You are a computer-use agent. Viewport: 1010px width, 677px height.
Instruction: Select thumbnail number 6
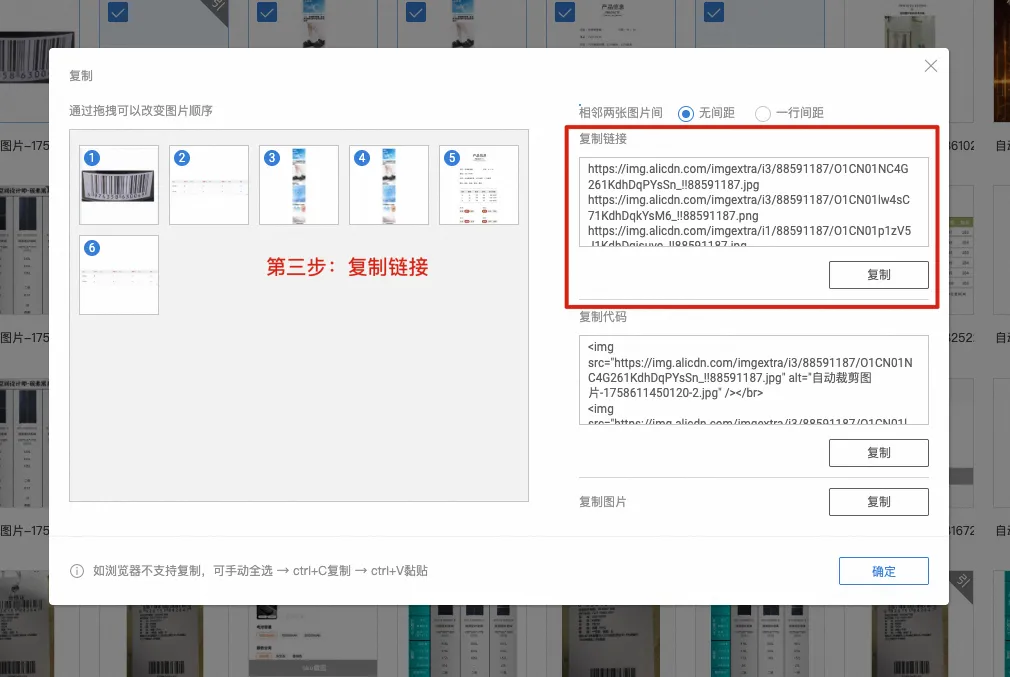tap(119, 275)
